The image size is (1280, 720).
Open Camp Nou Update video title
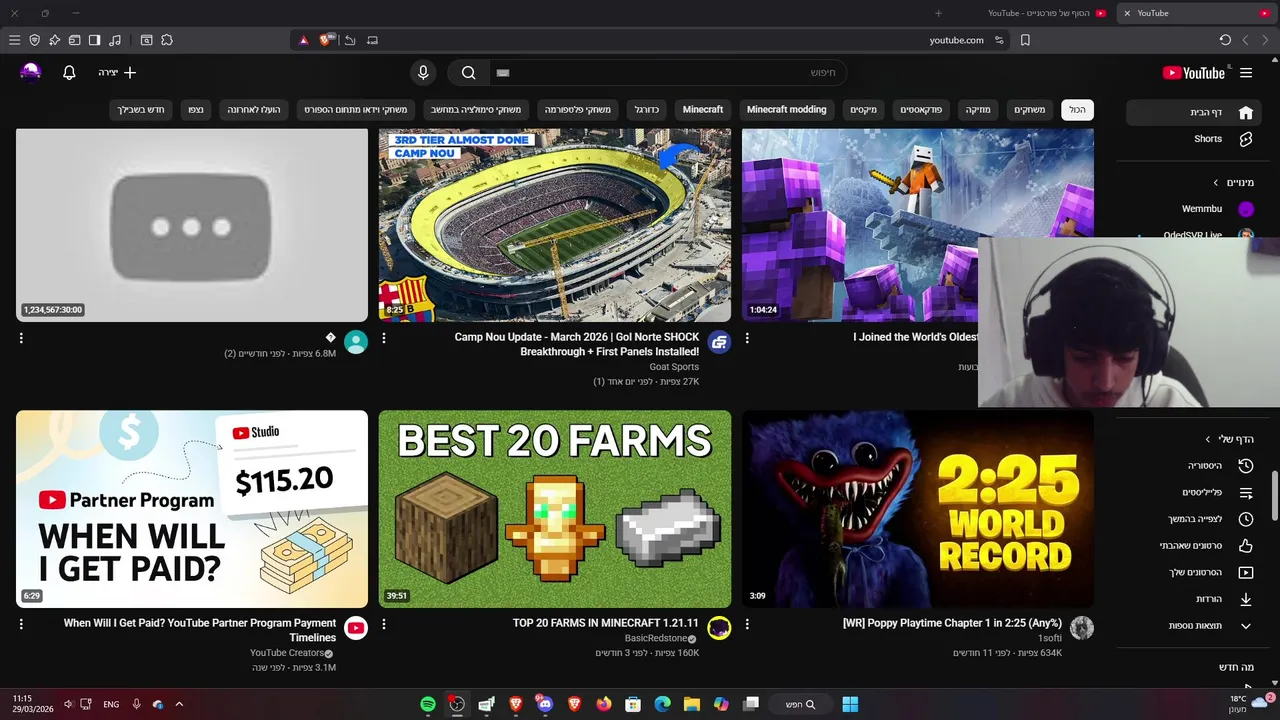pos(577,344)
